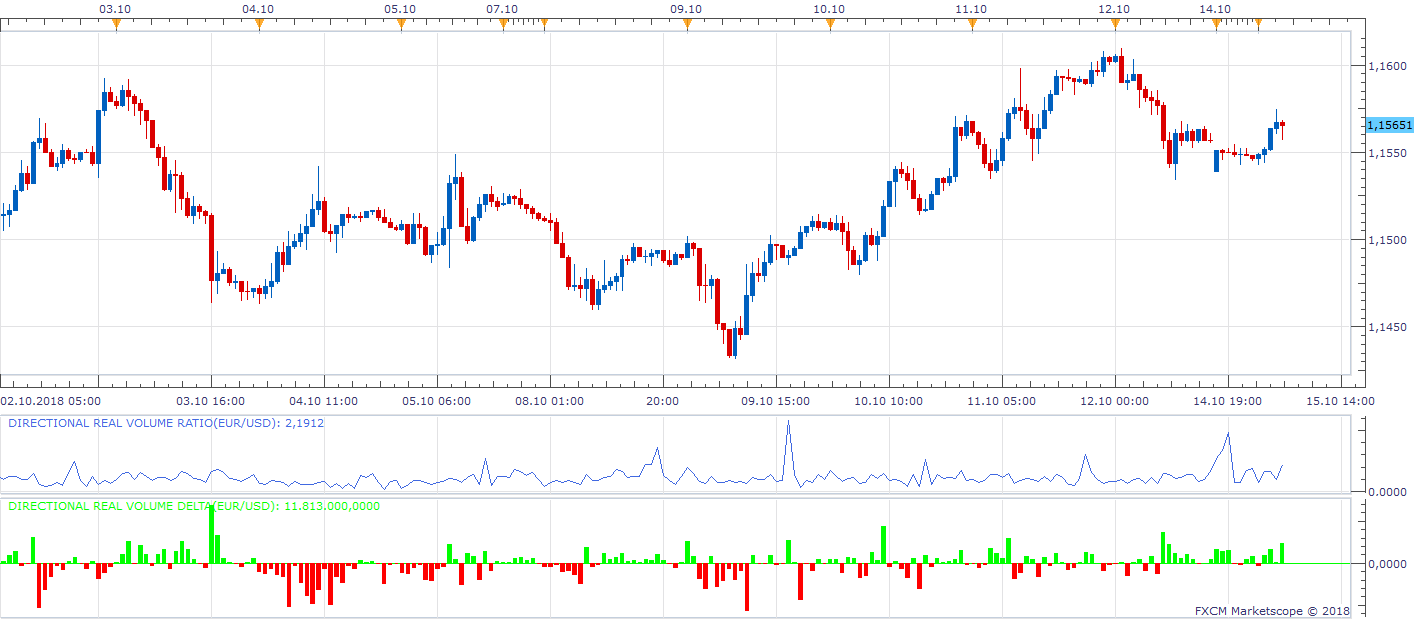Click the orange day marker under 03.10
1423x619 pixels.
click(116, 24)
